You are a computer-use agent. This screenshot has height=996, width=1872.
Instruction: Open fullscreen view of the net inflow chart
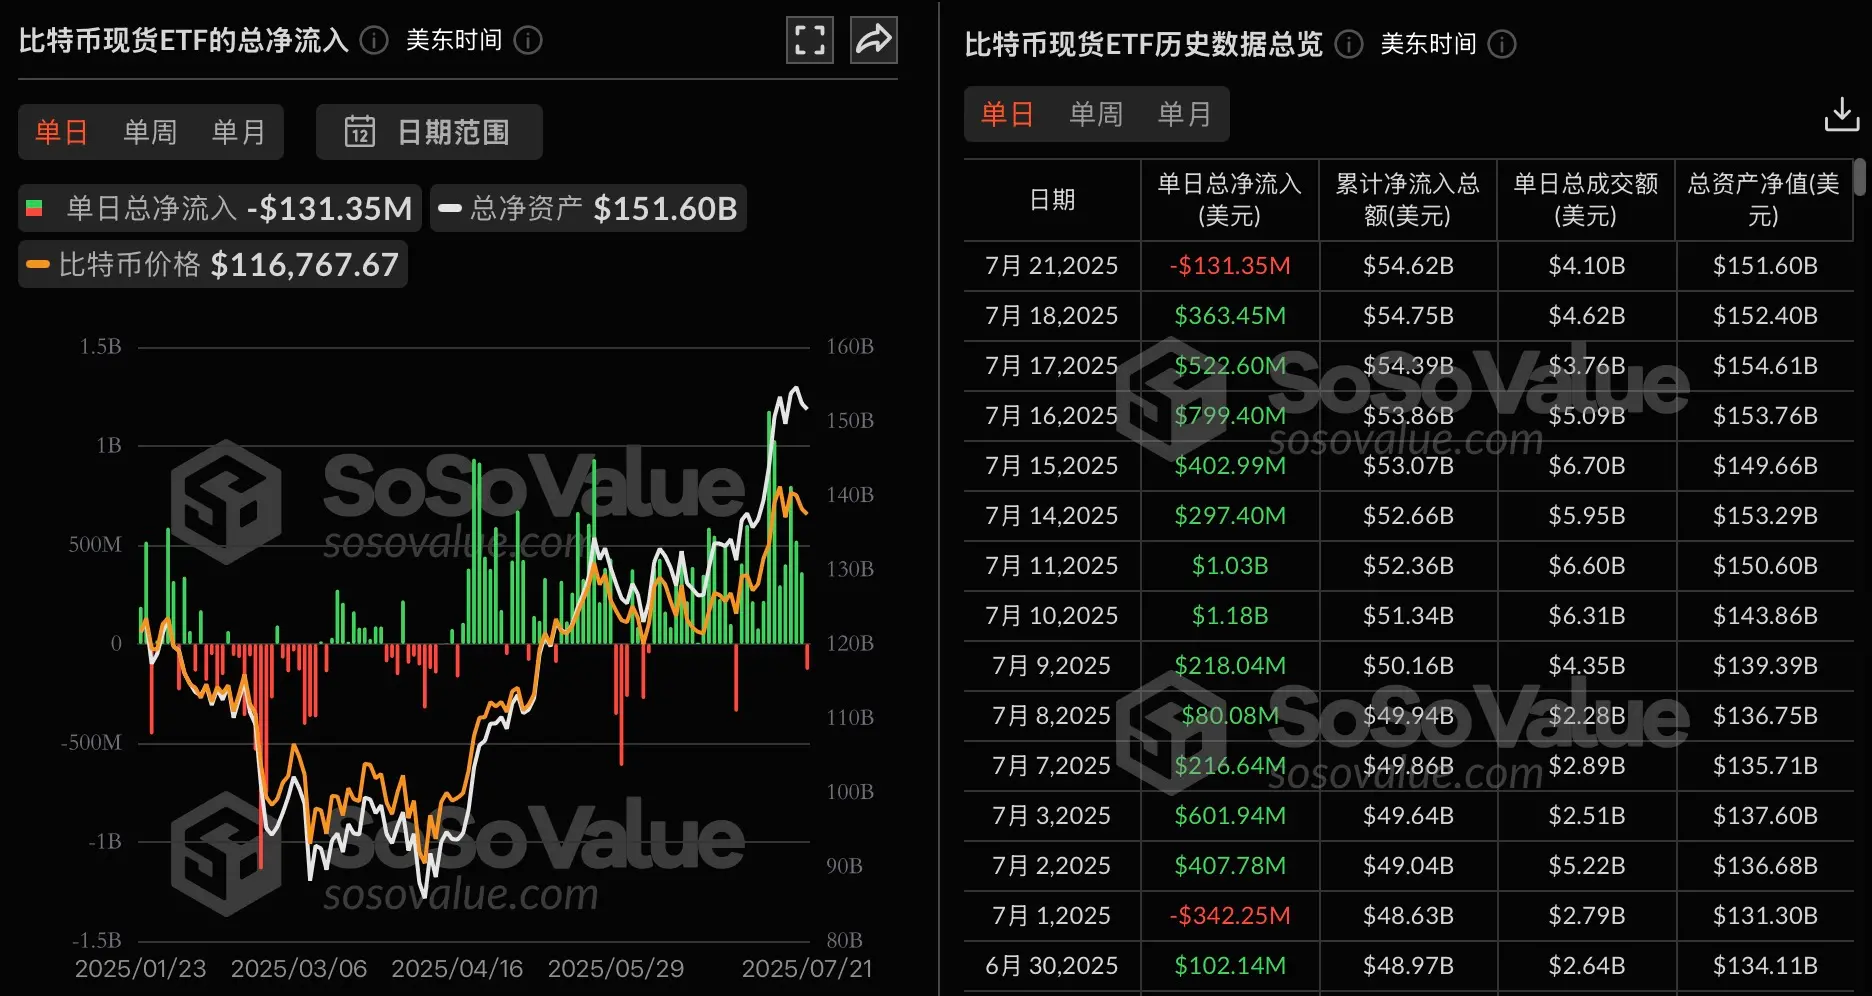(x=810, y=40)
